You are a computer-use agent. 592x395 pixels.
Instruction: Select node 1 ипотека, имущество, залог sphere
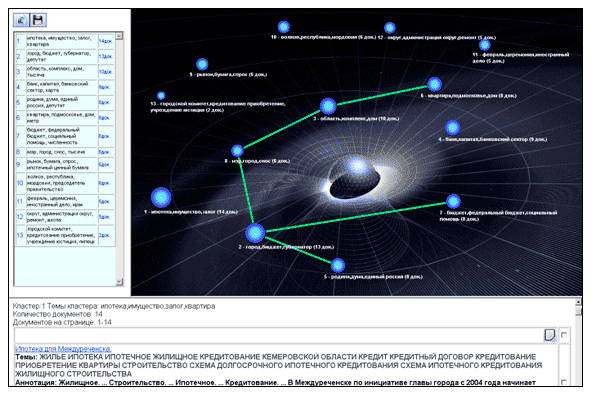coord(161,197)
